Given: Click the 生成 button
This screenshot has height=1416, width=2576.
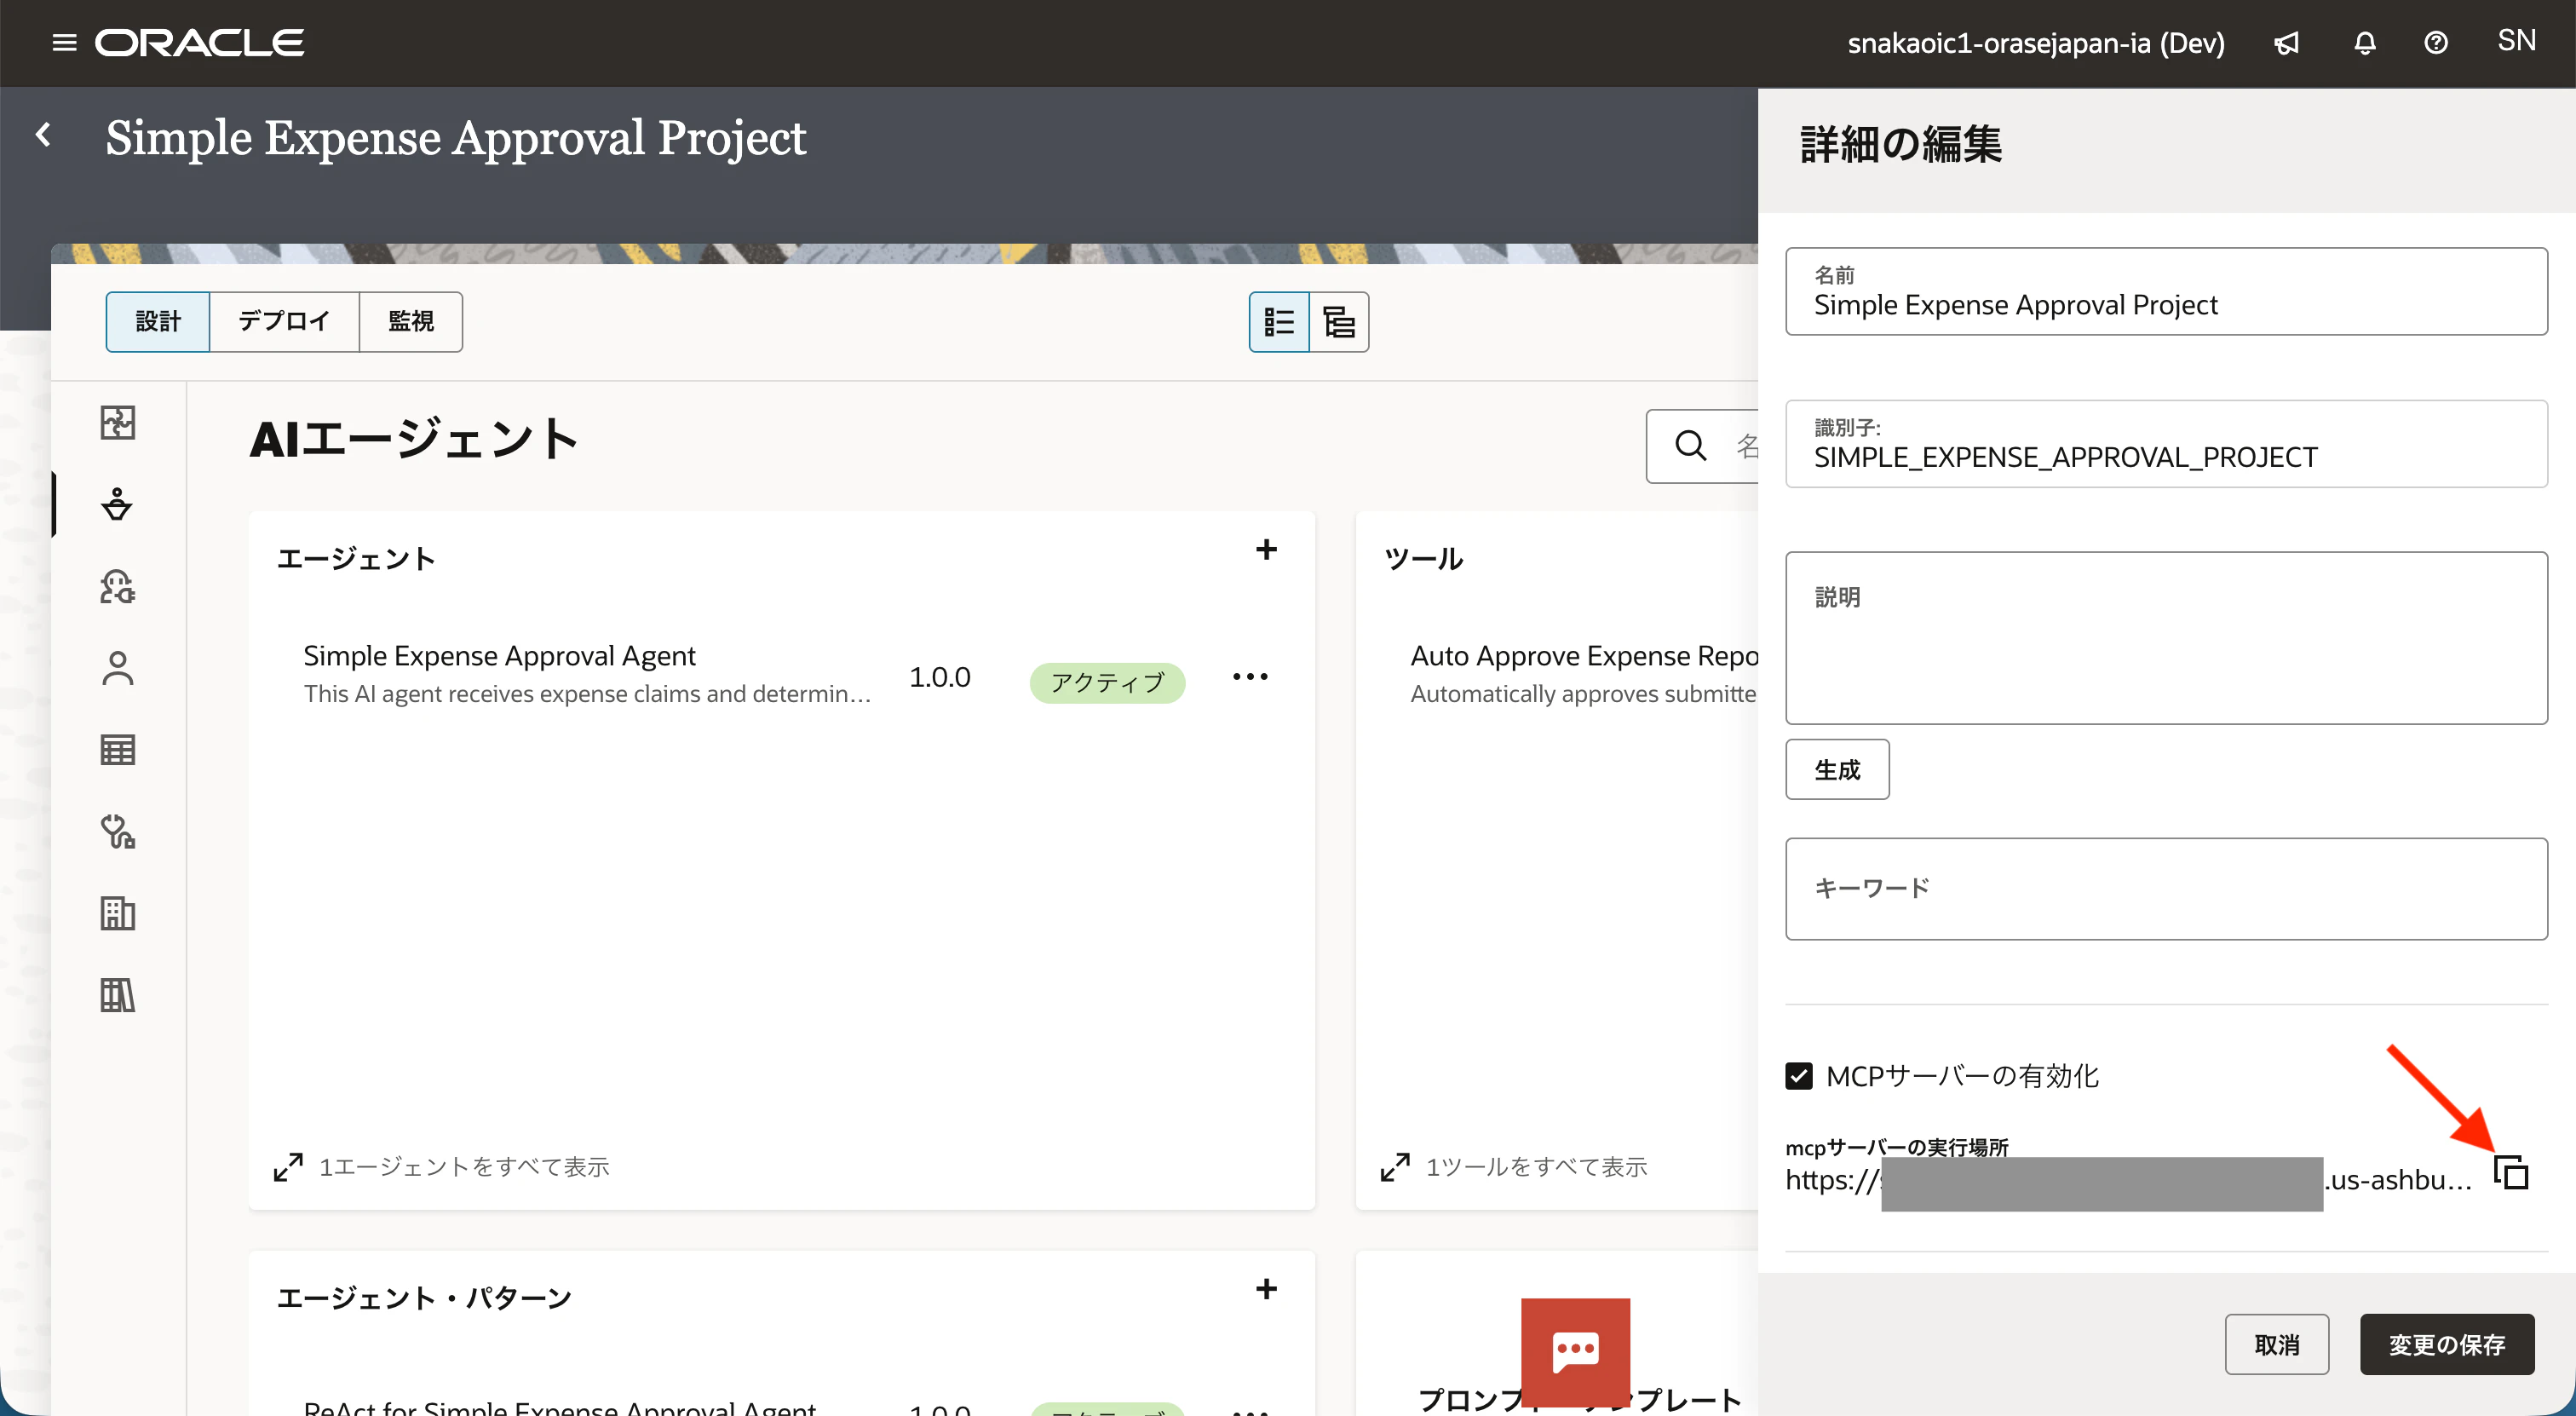Looking at the screenshot, I should click(x=1838, y=769).
